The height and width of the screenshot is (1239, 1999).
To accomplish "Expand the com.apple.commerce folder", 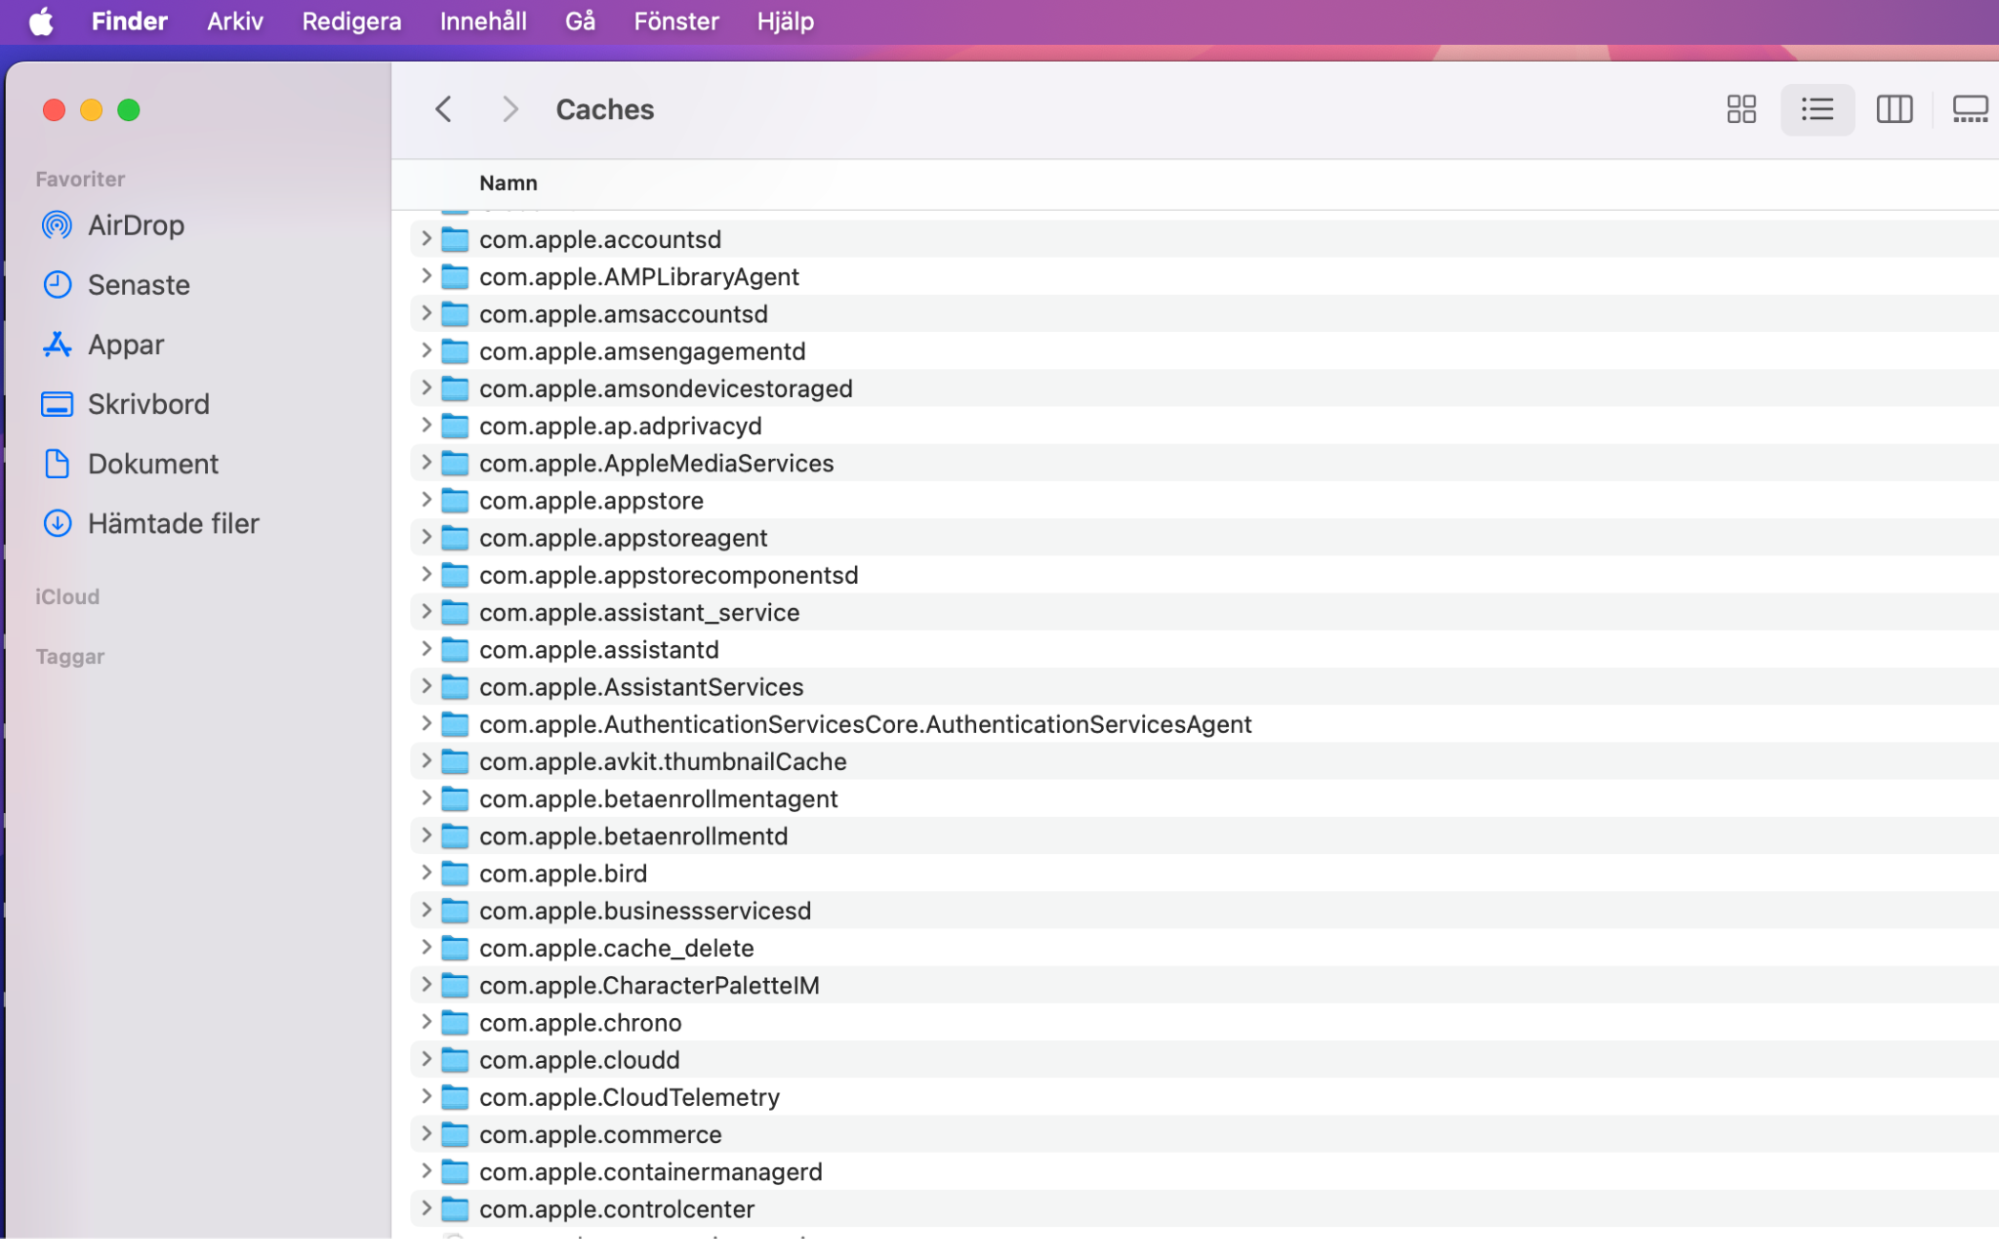I will [x=426, y=1135].
